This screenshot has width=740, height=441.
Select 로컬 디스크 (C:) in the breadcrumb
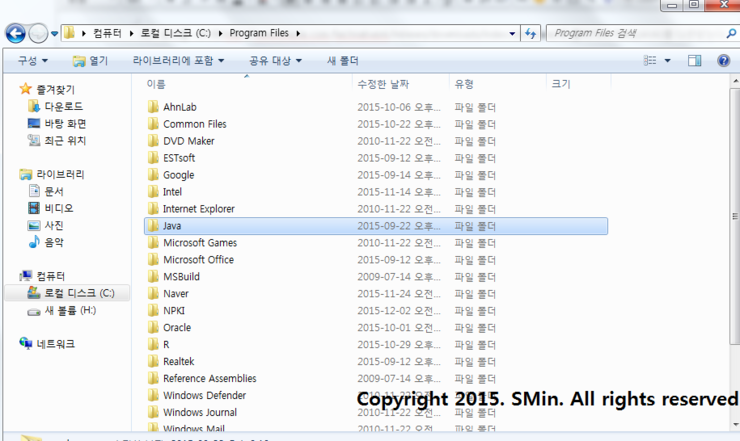(x=176, y=33)
